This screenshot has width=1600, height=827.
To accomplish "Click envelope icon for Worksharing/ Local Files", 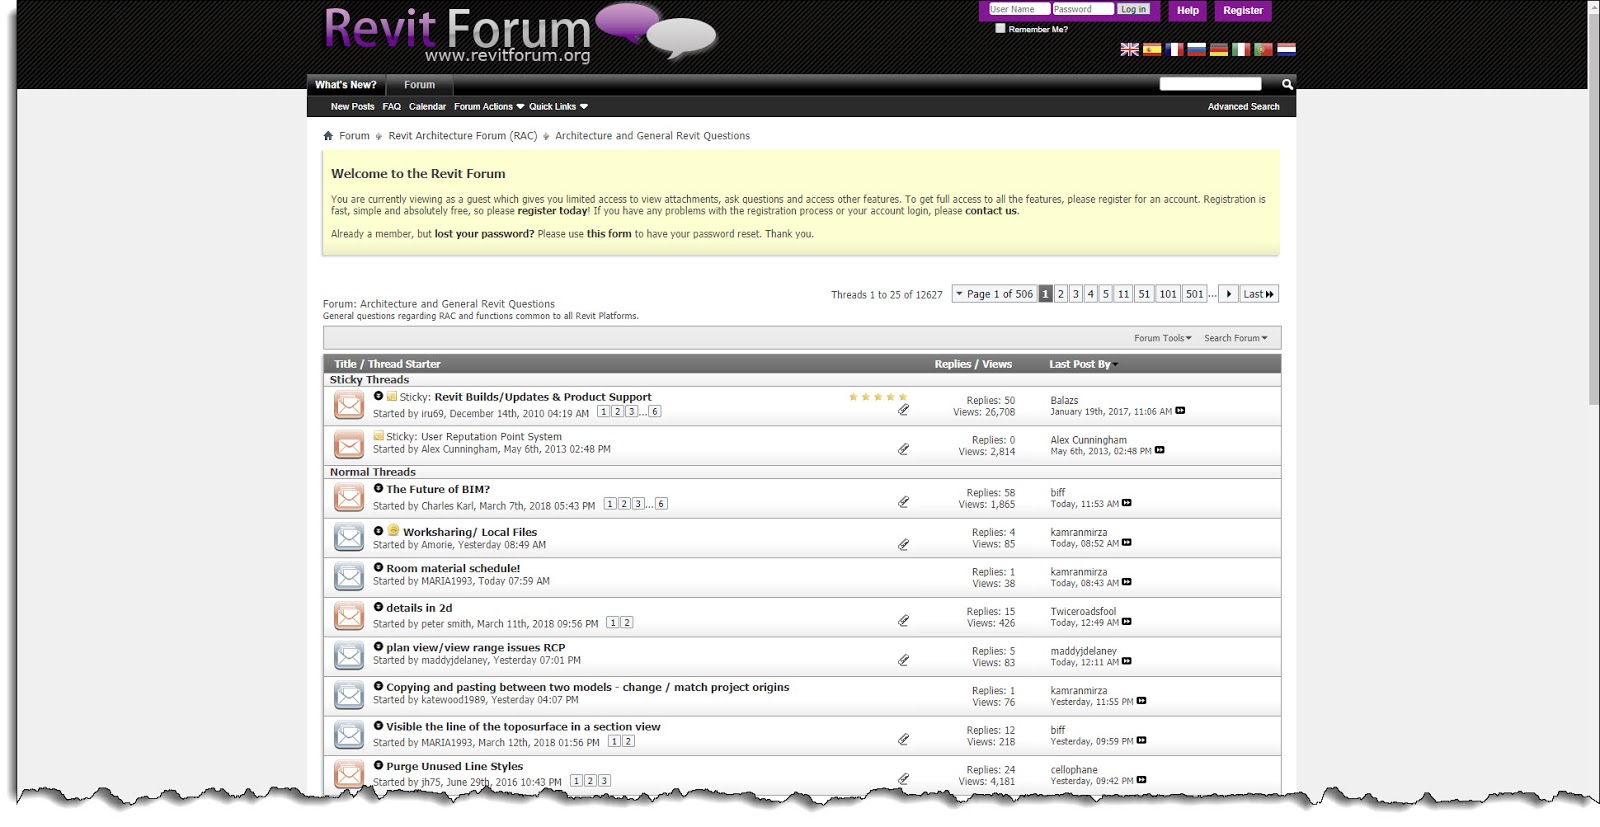I will click(349, 537).
